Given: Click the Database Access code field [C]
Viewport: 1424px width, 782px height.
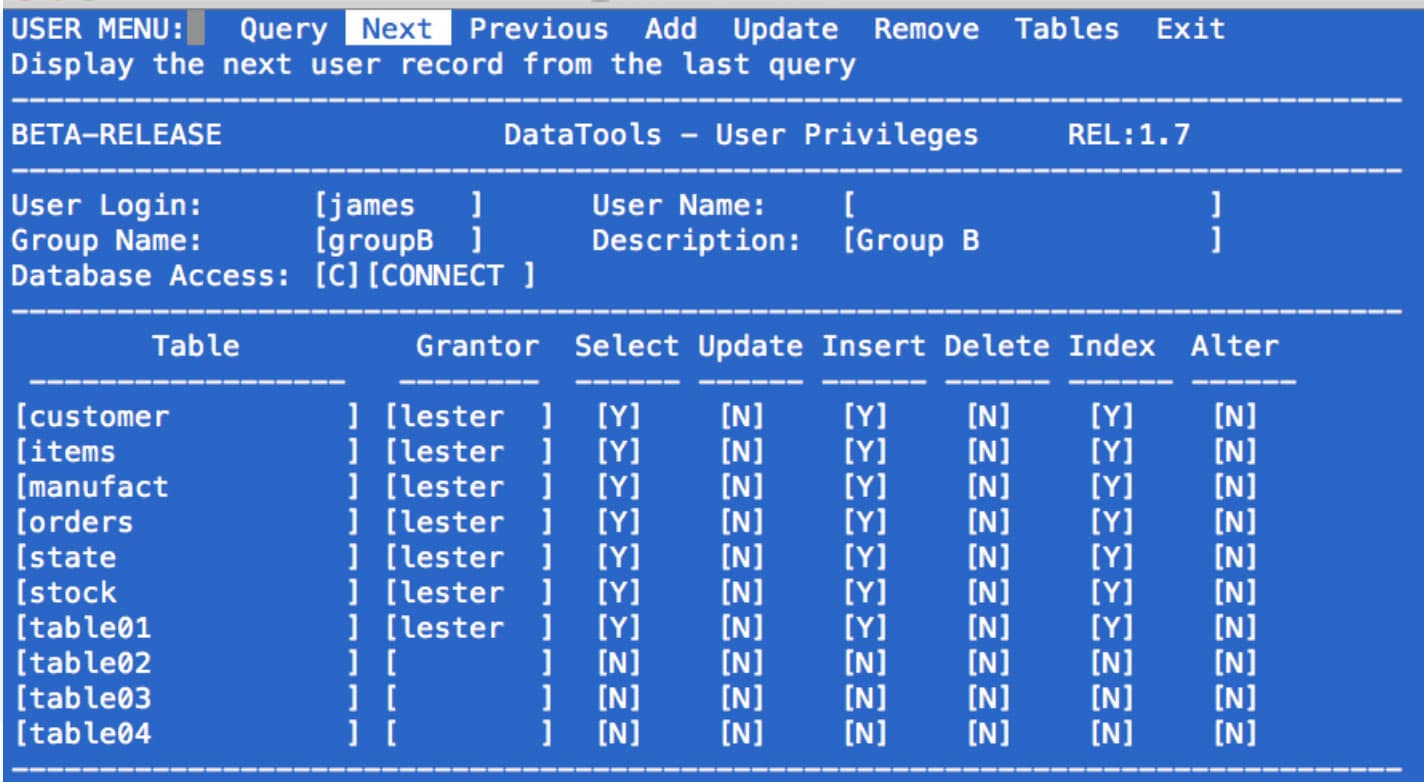Looking at the screenshot, I should pos(336,276).
